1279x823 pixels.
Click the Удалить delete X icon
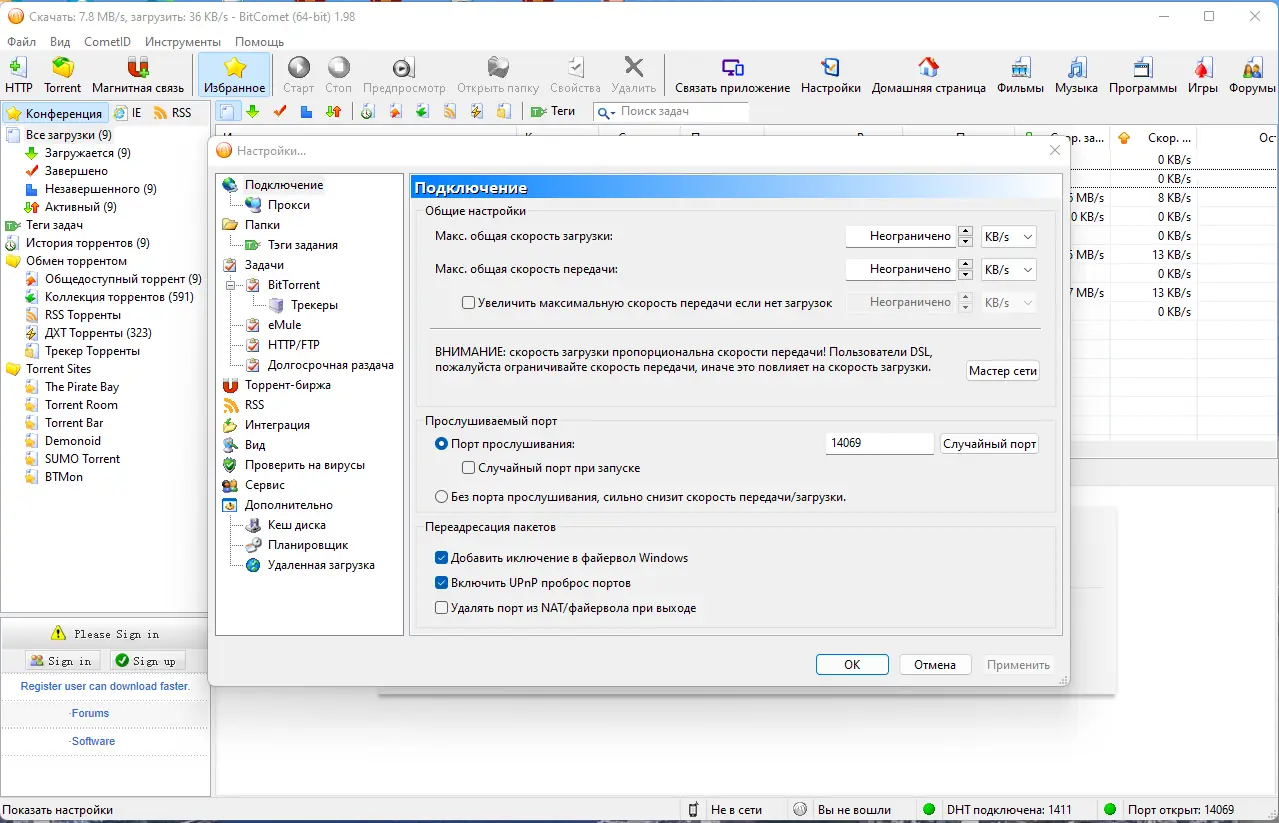[634, 75]
